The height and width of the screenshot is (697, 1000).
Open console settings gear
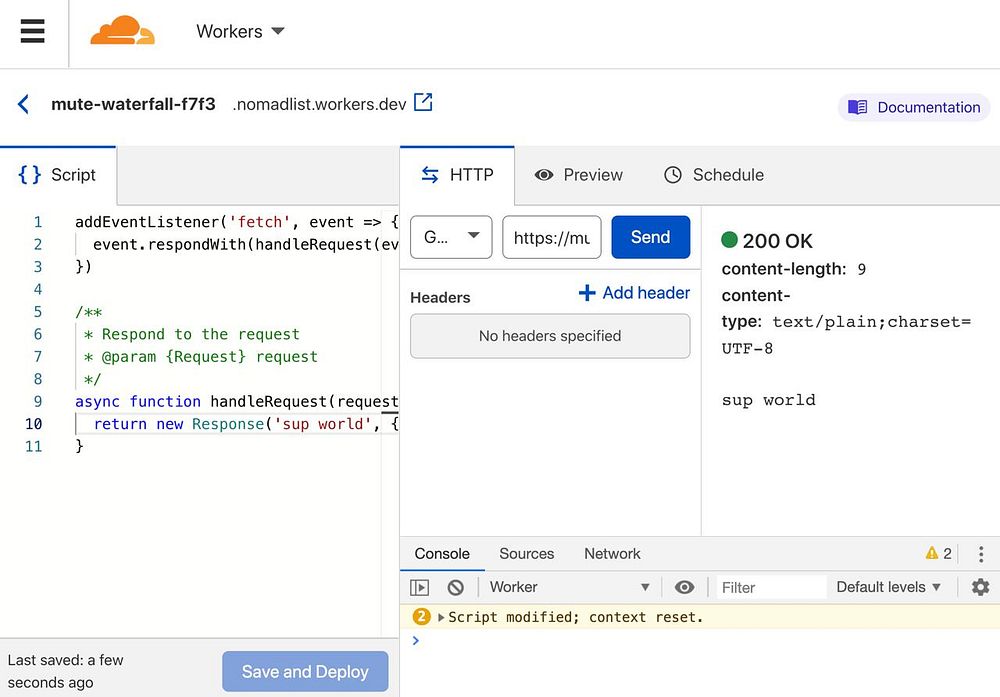(980, 587)
